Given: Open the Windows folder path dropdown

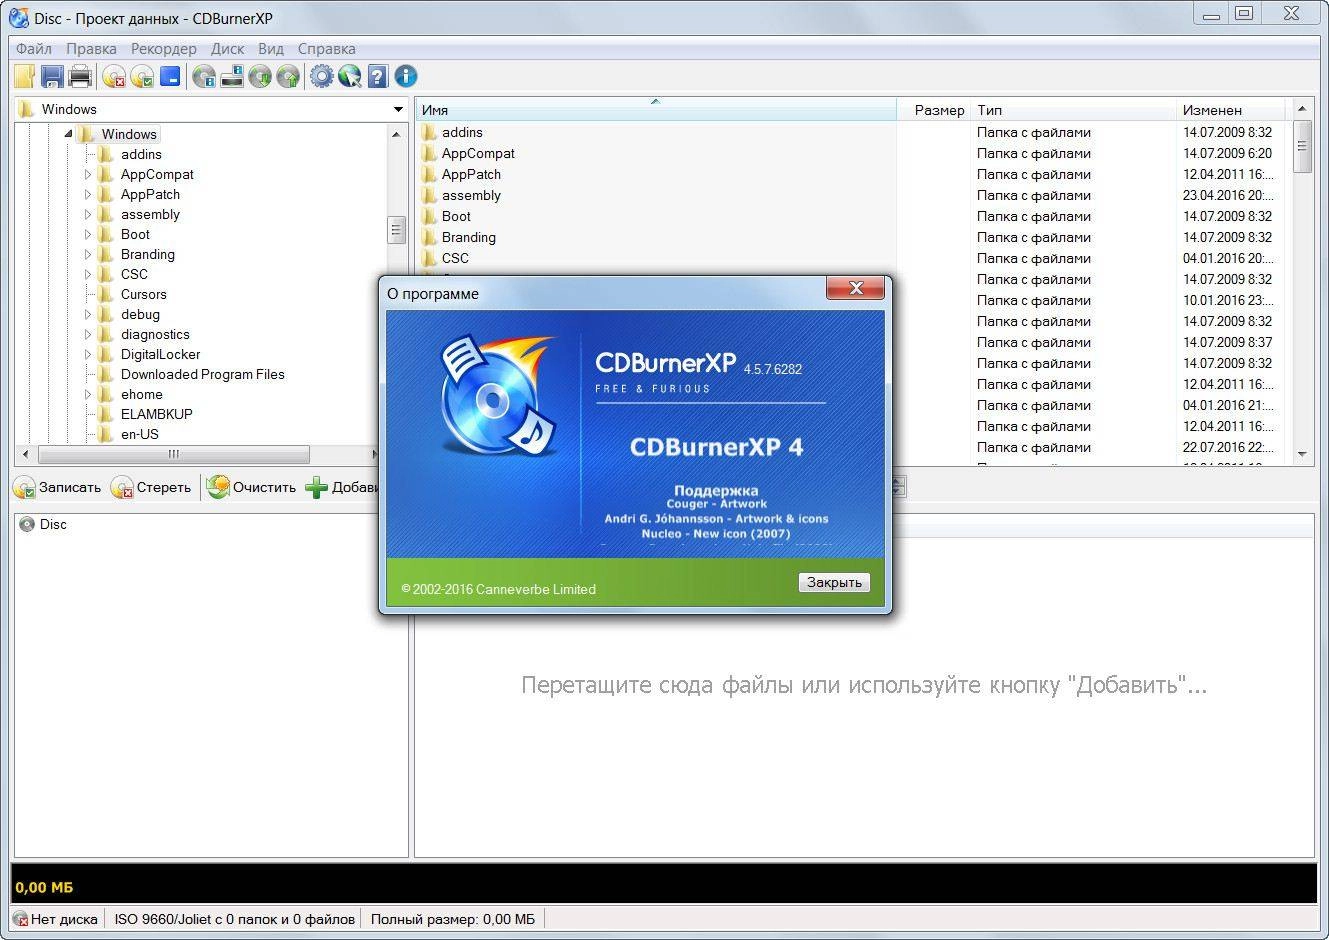Looking at the screenshot, I should [398, 109].
